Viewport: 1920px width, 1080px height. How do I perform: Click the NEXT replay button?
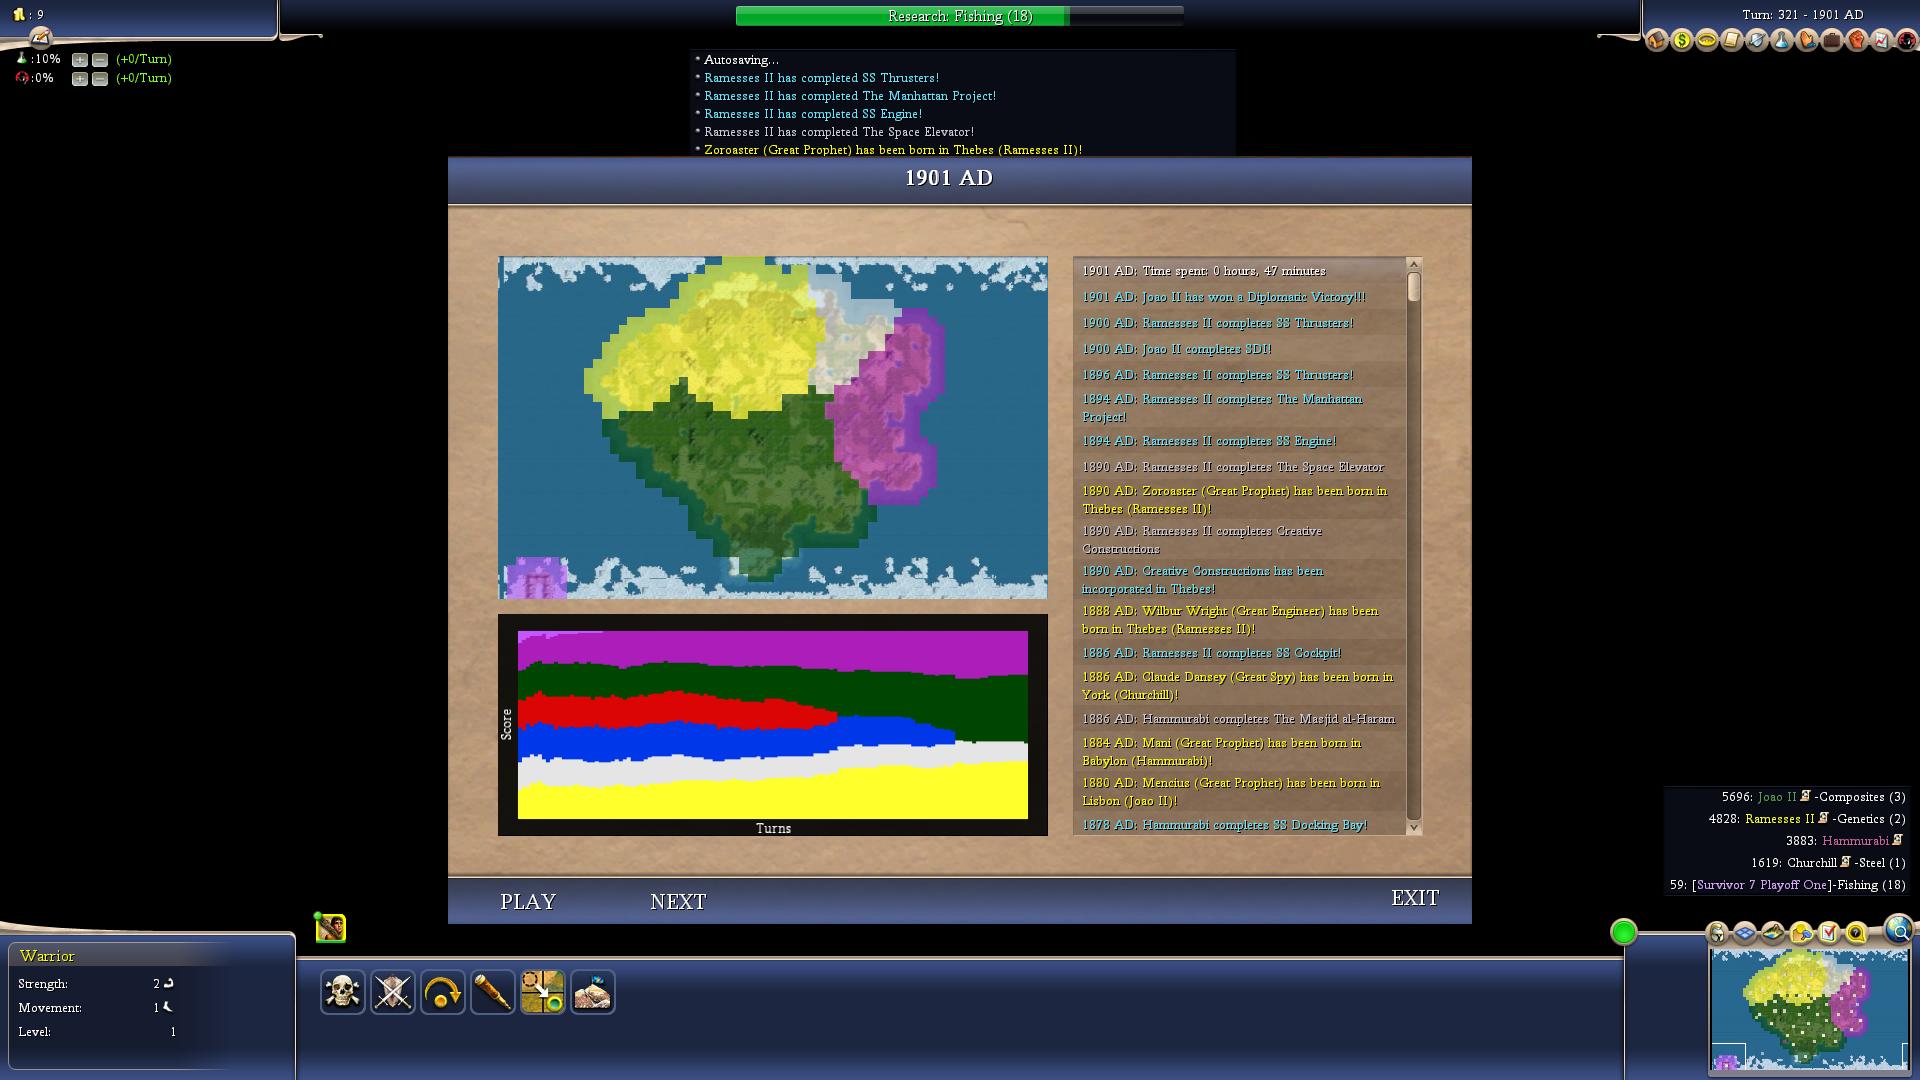(x=678, y=901)
